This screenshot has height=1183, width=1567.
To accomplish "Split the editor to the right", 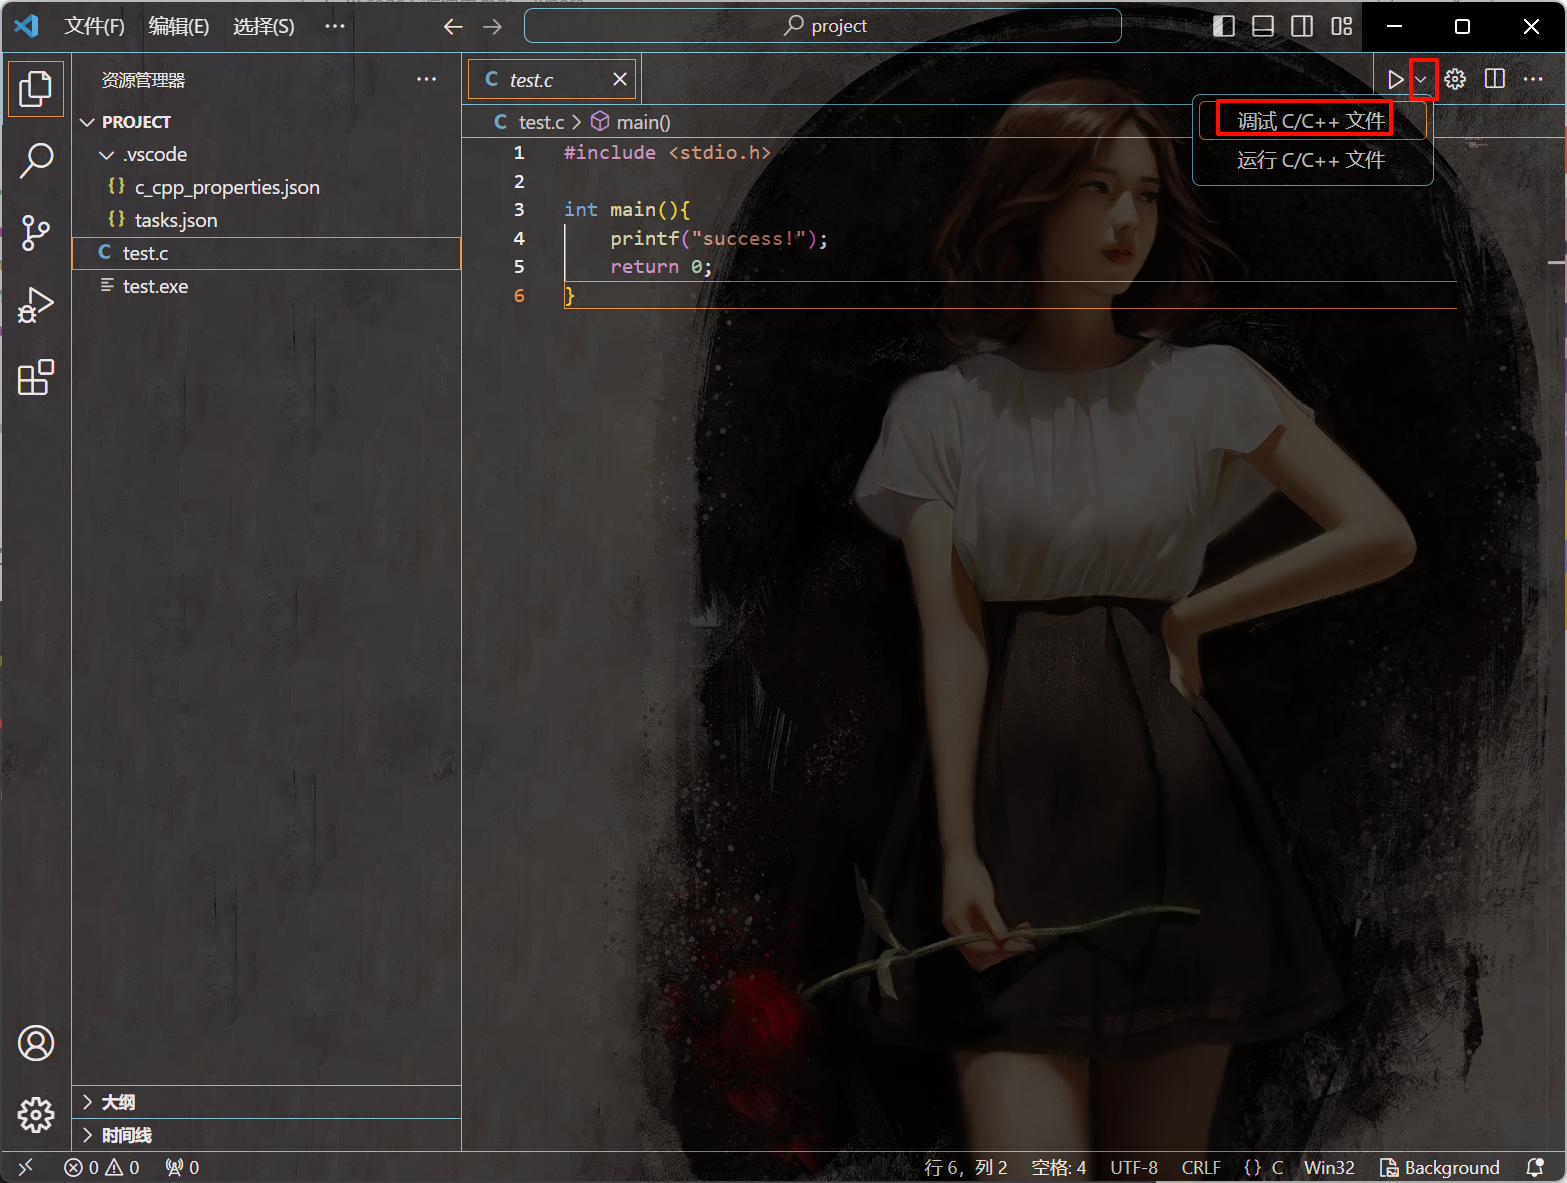I will pyautogui.click(x=1495, y=79).
